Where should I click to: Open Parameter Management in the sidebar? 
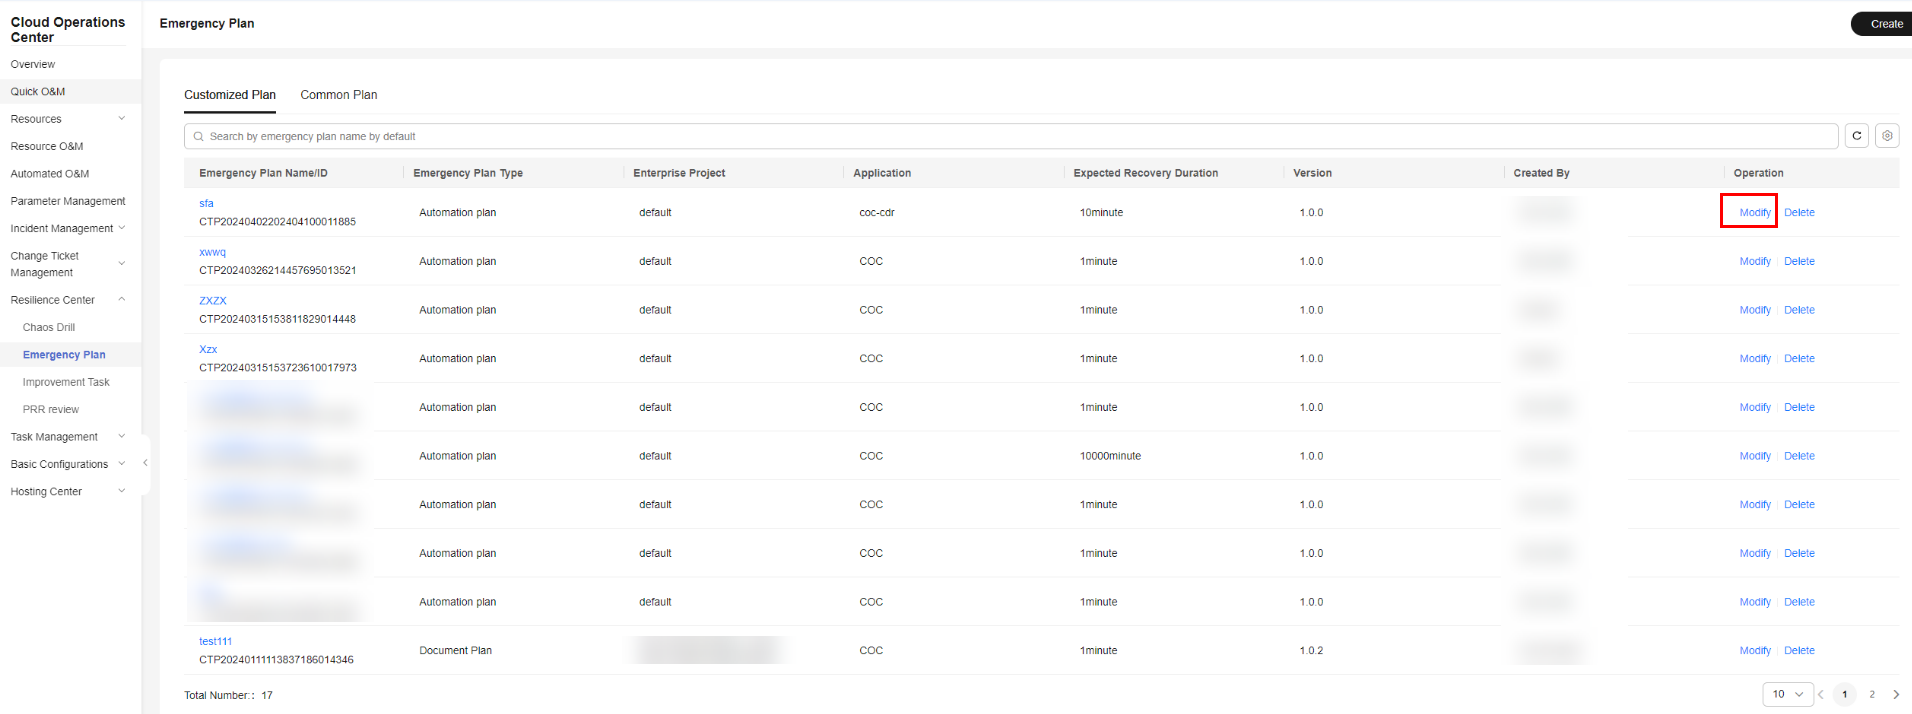pos(68,201)
